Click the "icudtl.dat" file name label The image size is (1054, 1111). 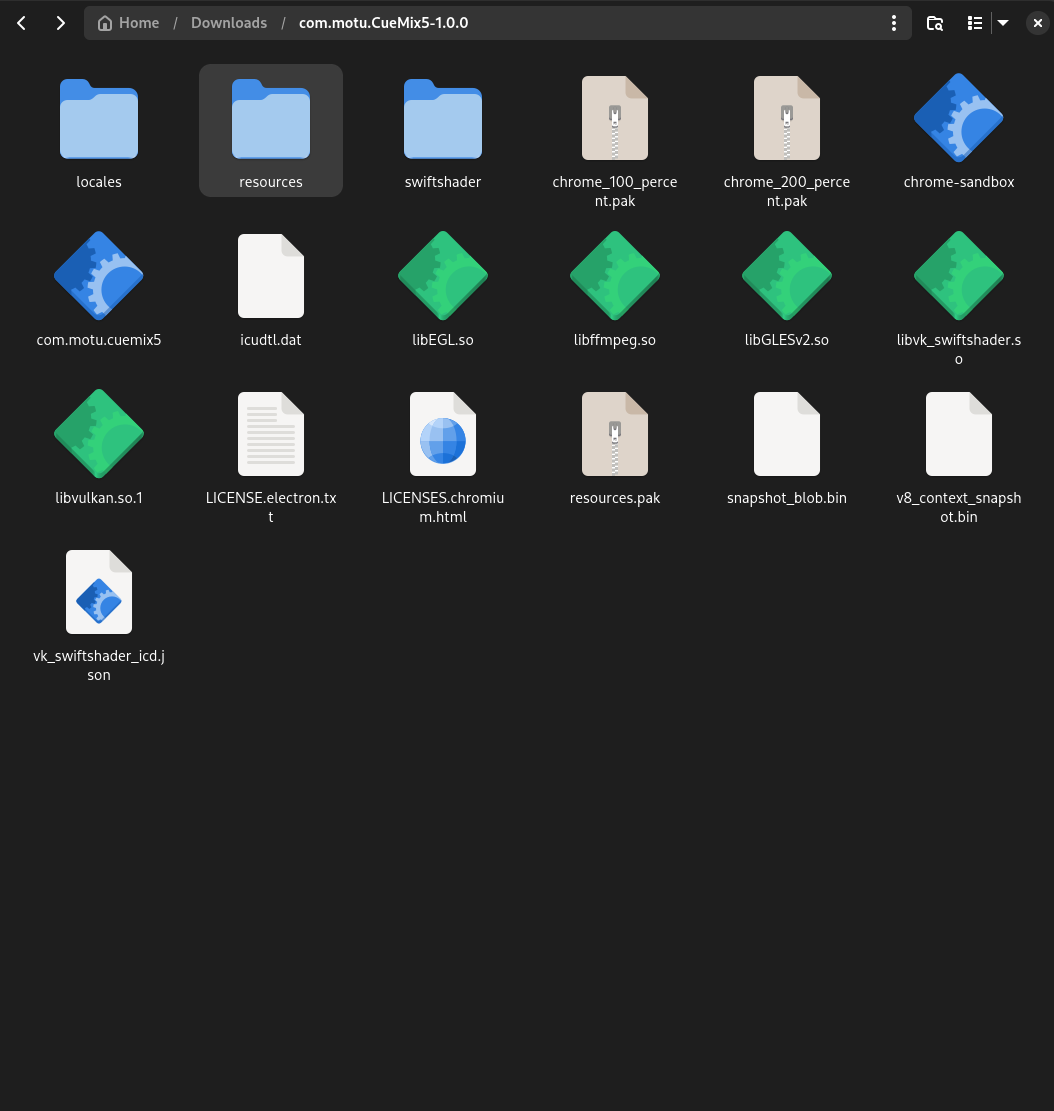click(x=271, y=340)
